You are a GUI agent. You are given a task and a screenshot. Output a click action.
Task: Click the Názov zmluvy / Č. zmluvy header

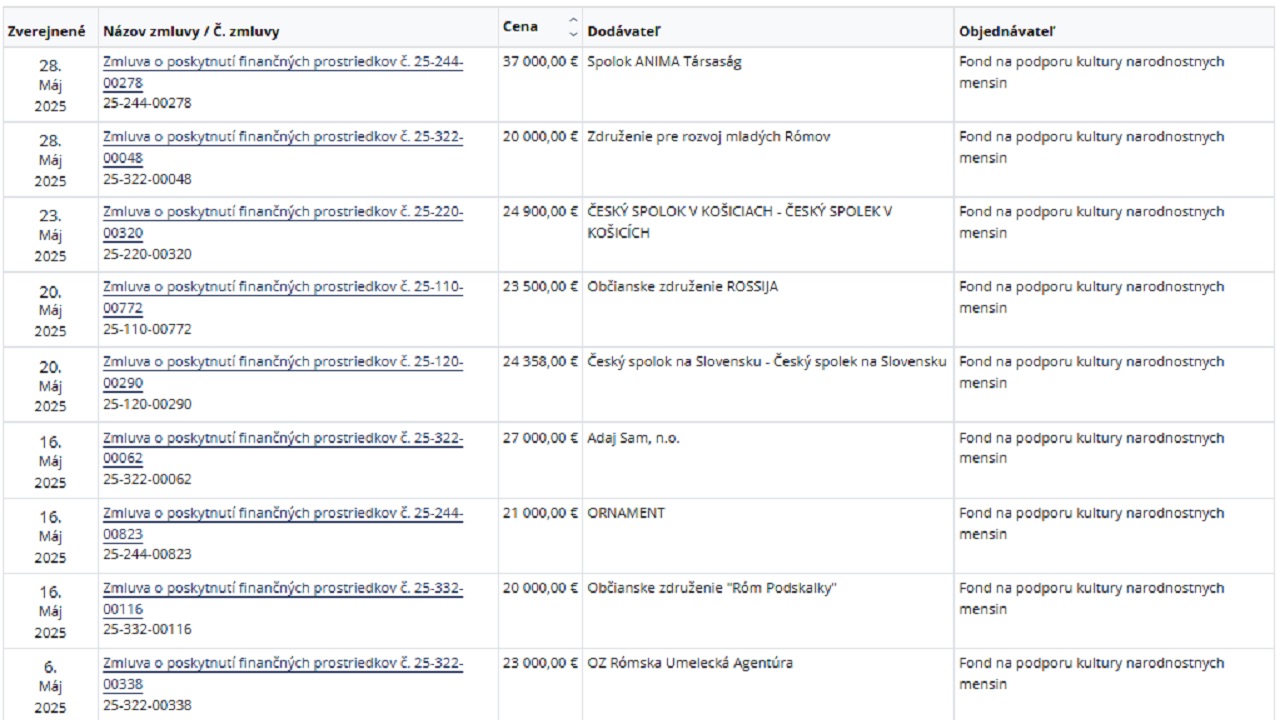[x=191, y=32]
